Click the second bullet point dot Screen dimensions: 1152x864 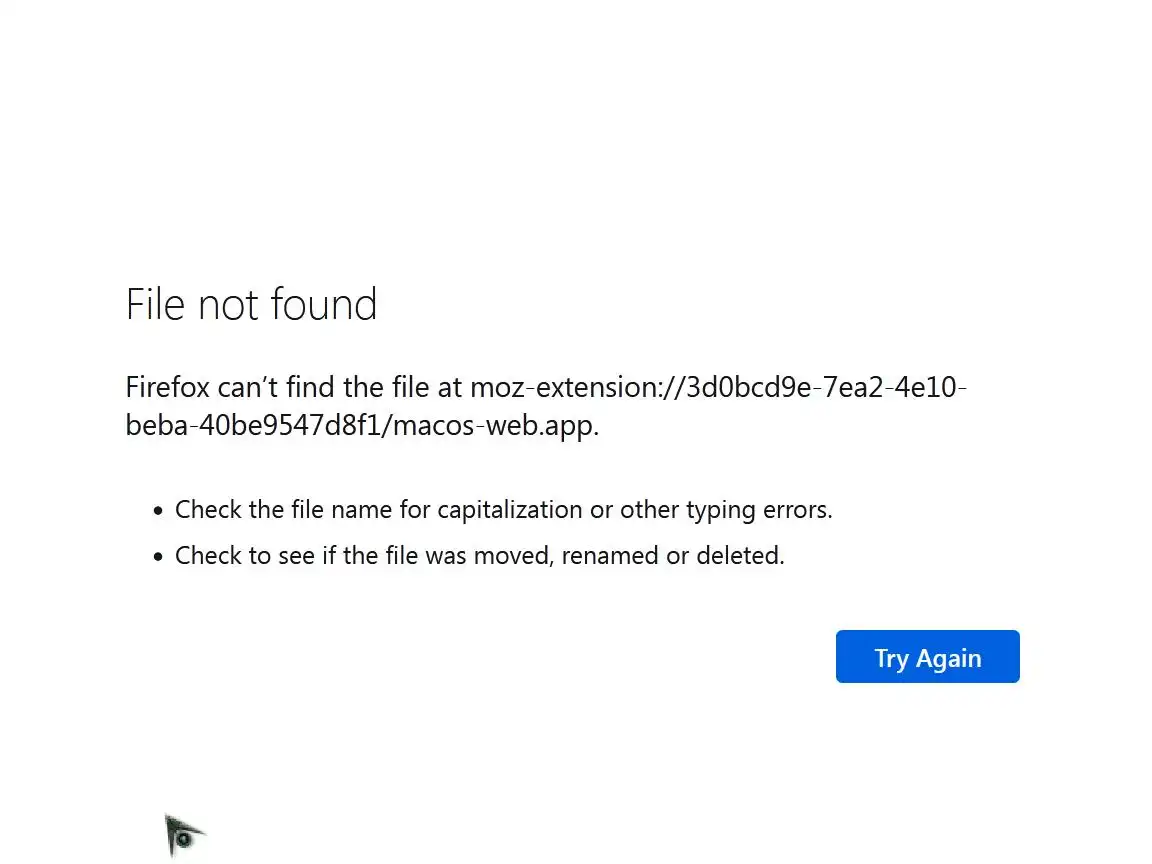158,557
